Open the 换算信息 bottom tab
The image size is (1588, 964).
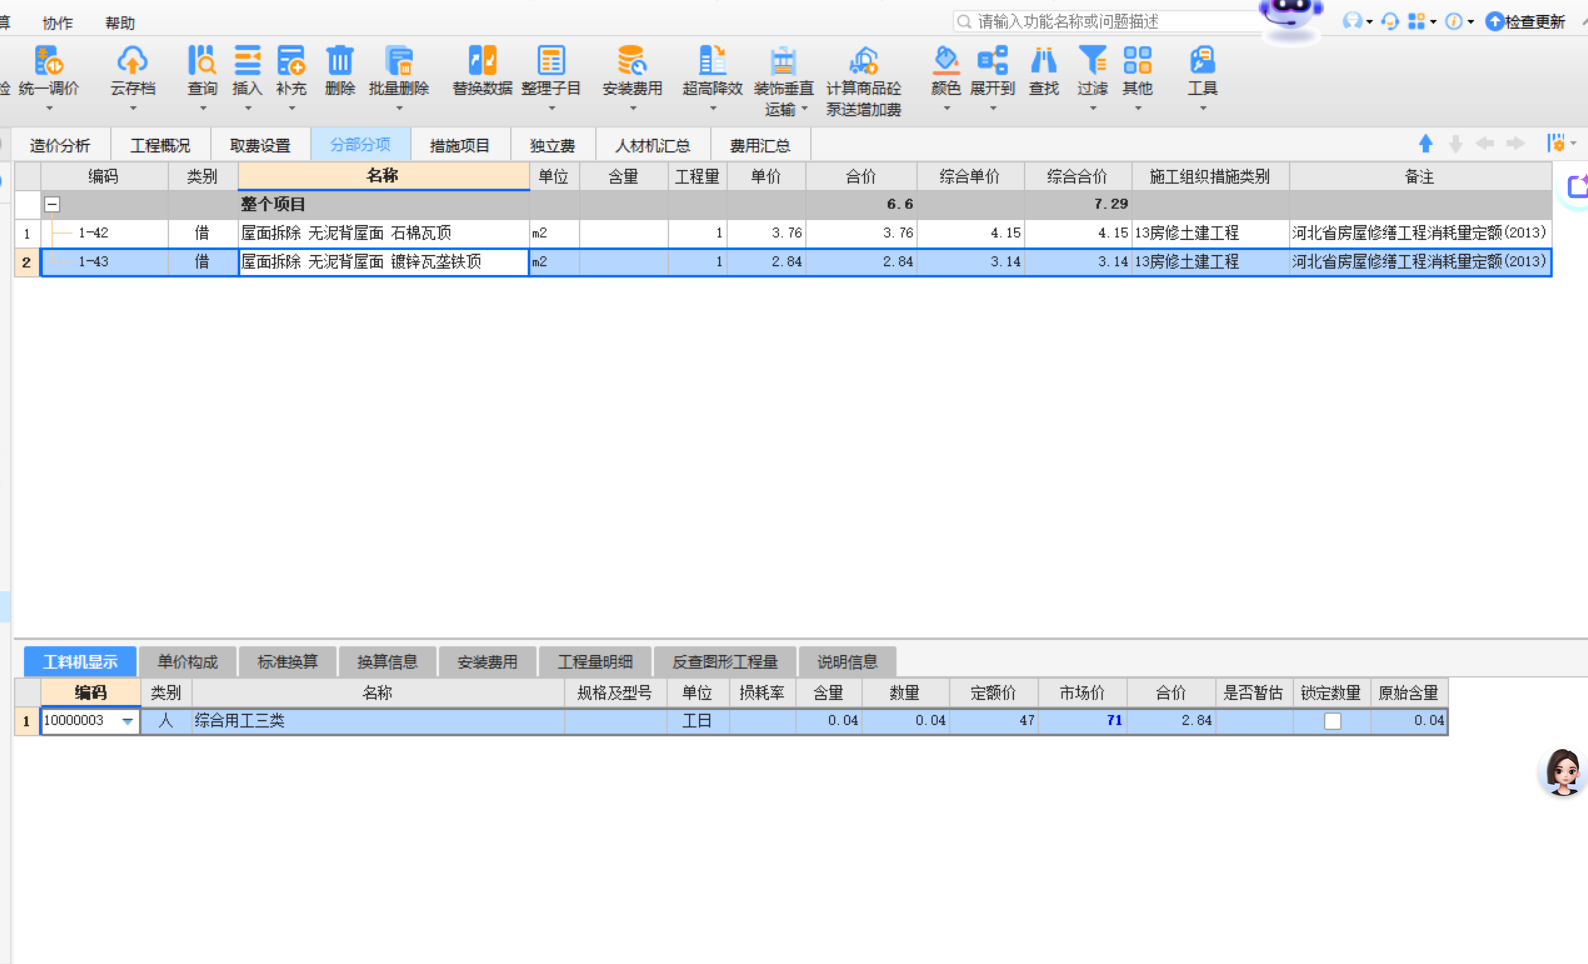click(x=388, y=662)
